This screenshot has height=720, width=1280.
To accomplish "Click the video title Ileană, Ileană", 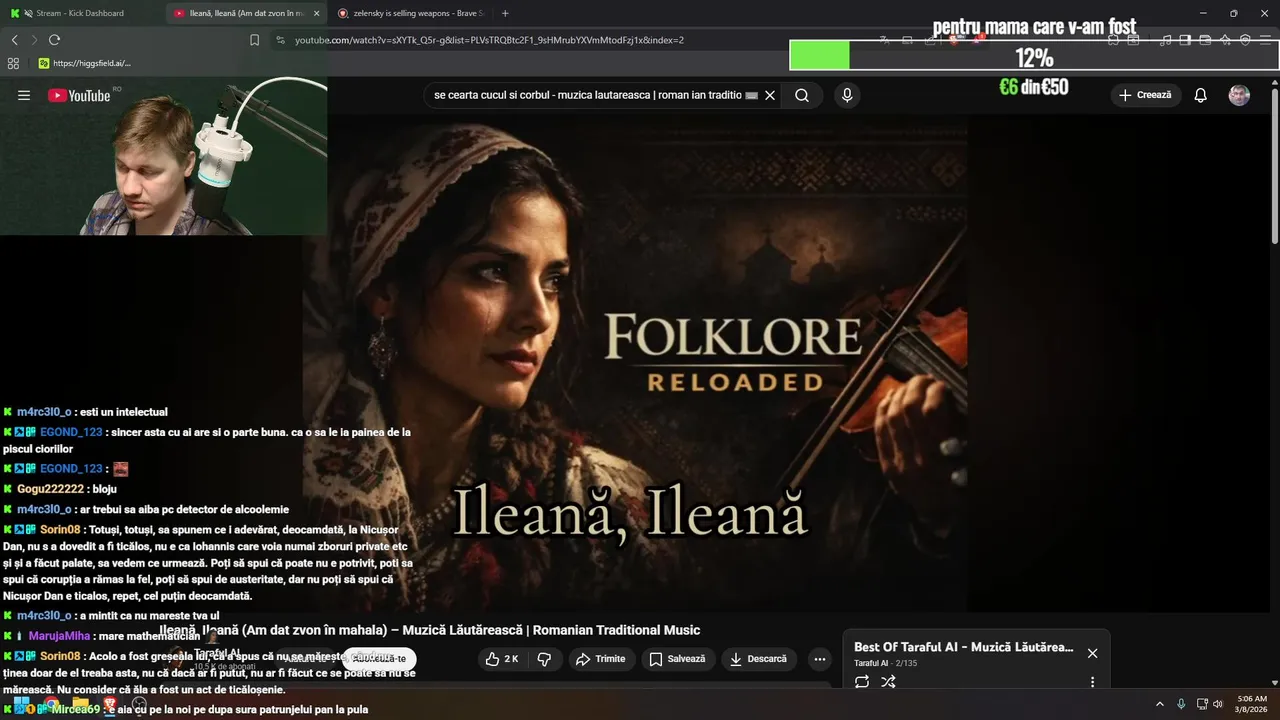I will point(430,630).
